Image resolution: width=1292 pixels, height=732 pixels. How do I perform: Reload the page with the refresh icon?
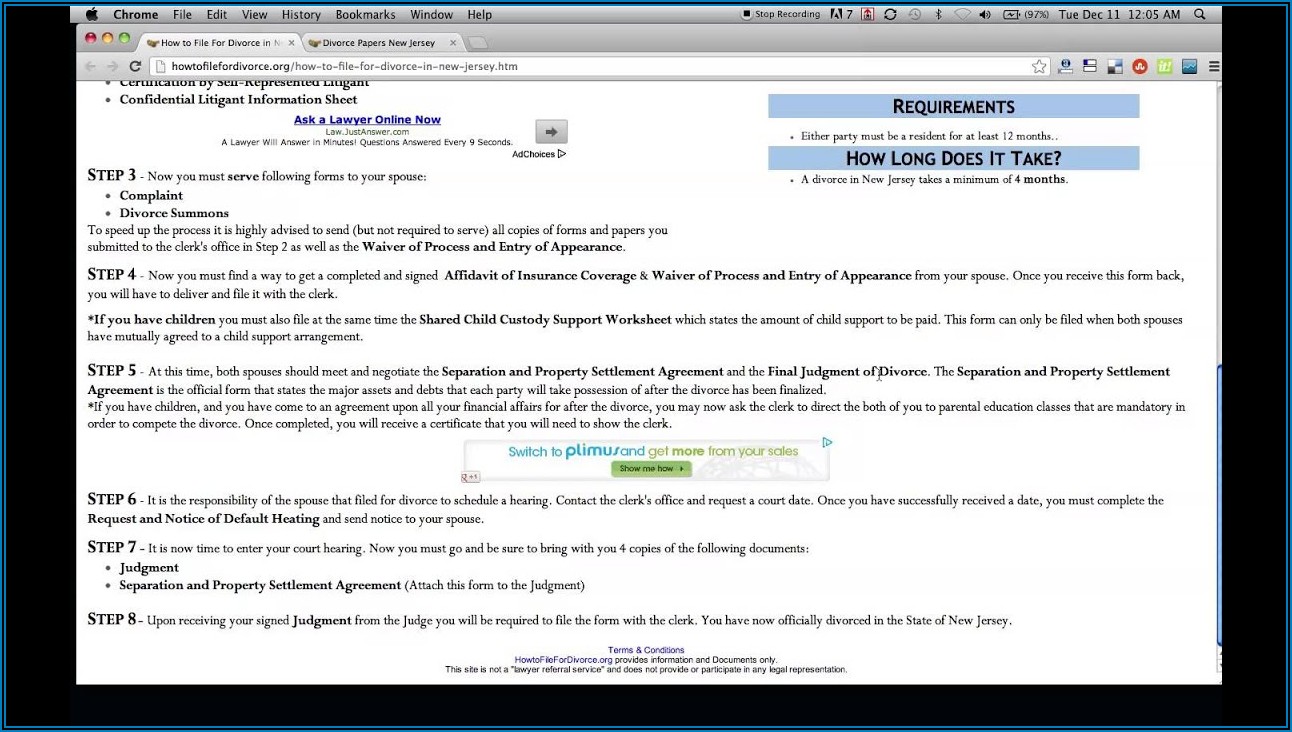click(x=135, y=67)
